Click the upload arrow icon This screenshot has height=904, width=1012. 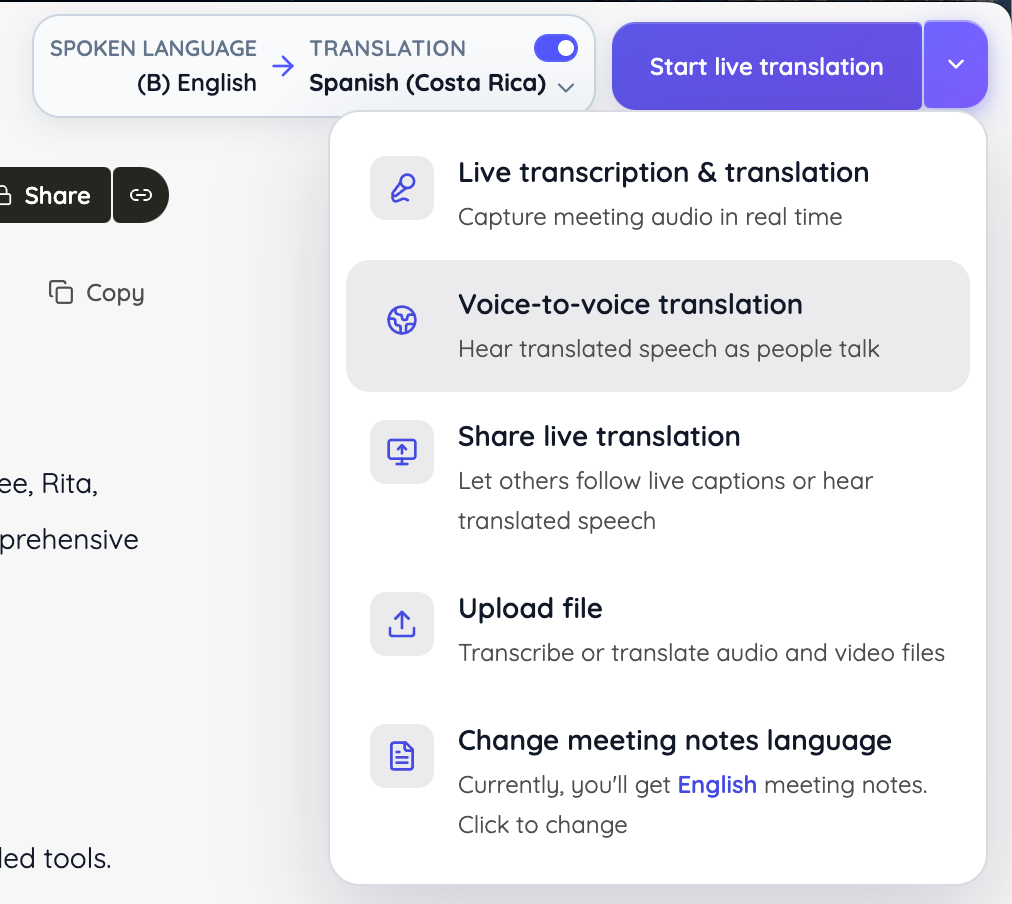pyautogui.click(x=402, y=624)
